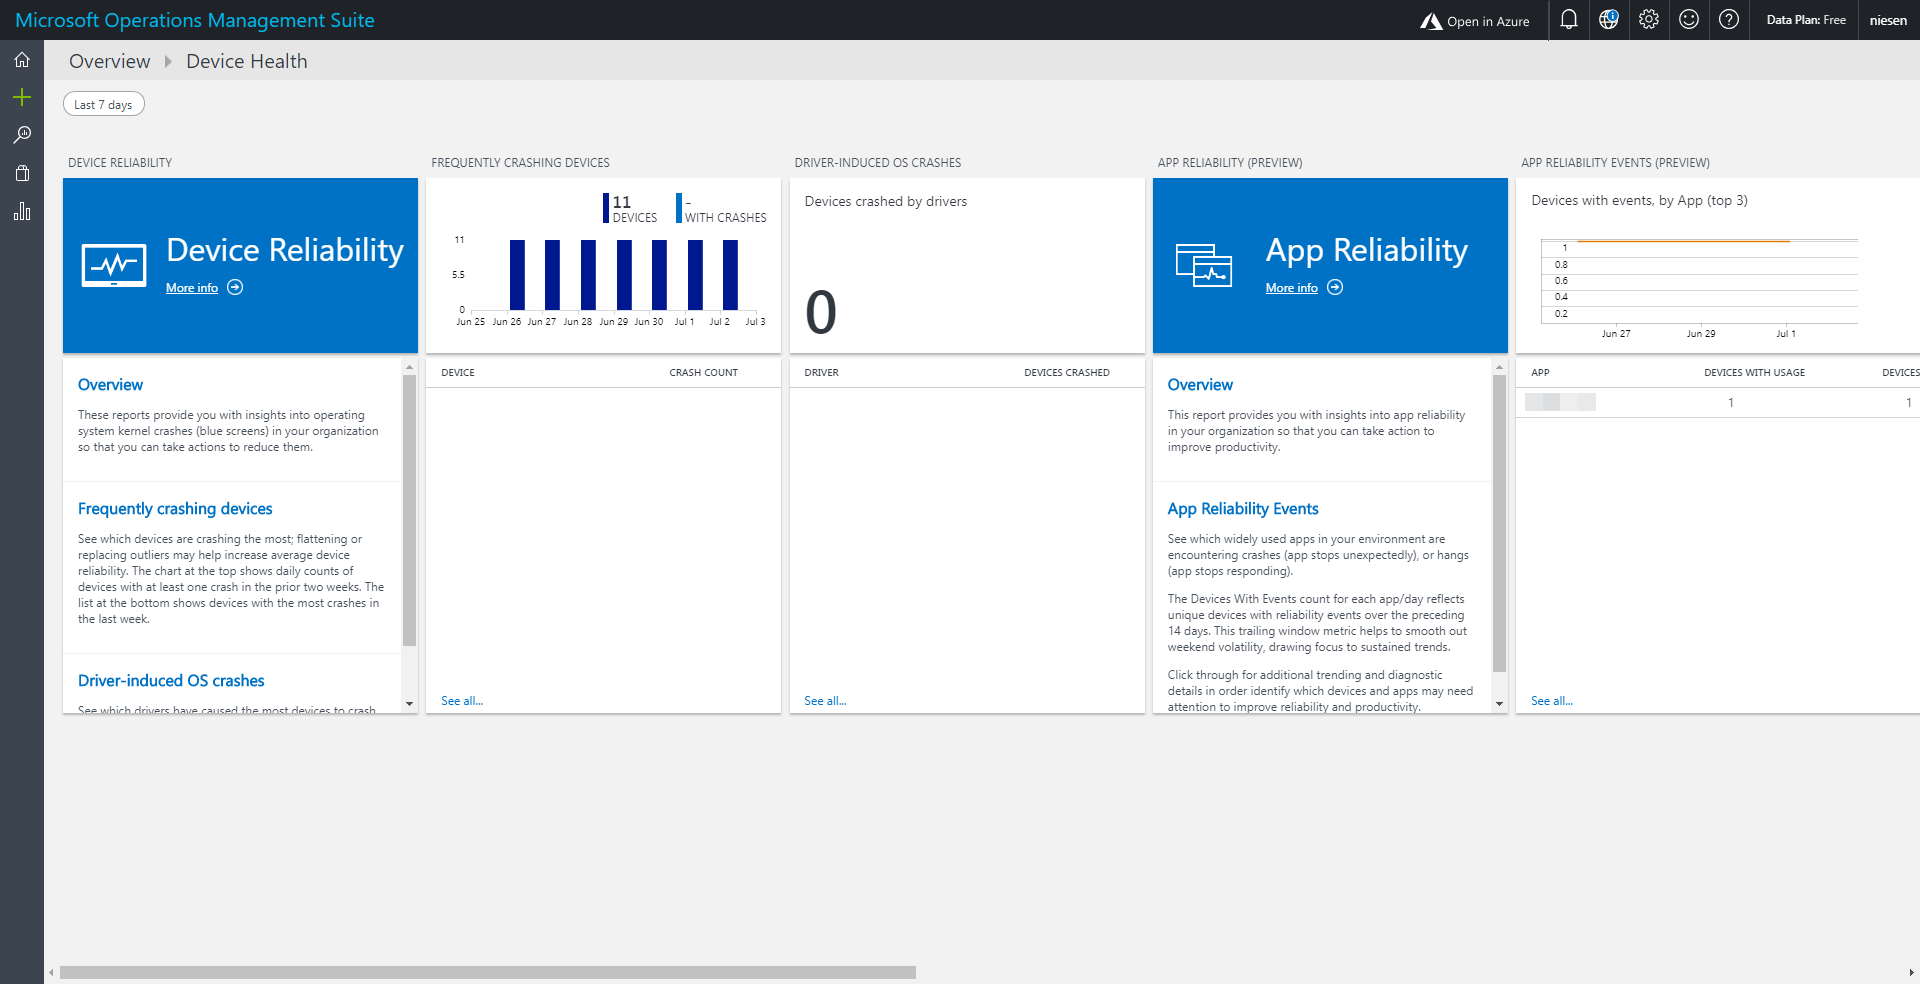Sort by APP column header
The height and width of the screenshot is (984, 1920).
(1541, 373)
